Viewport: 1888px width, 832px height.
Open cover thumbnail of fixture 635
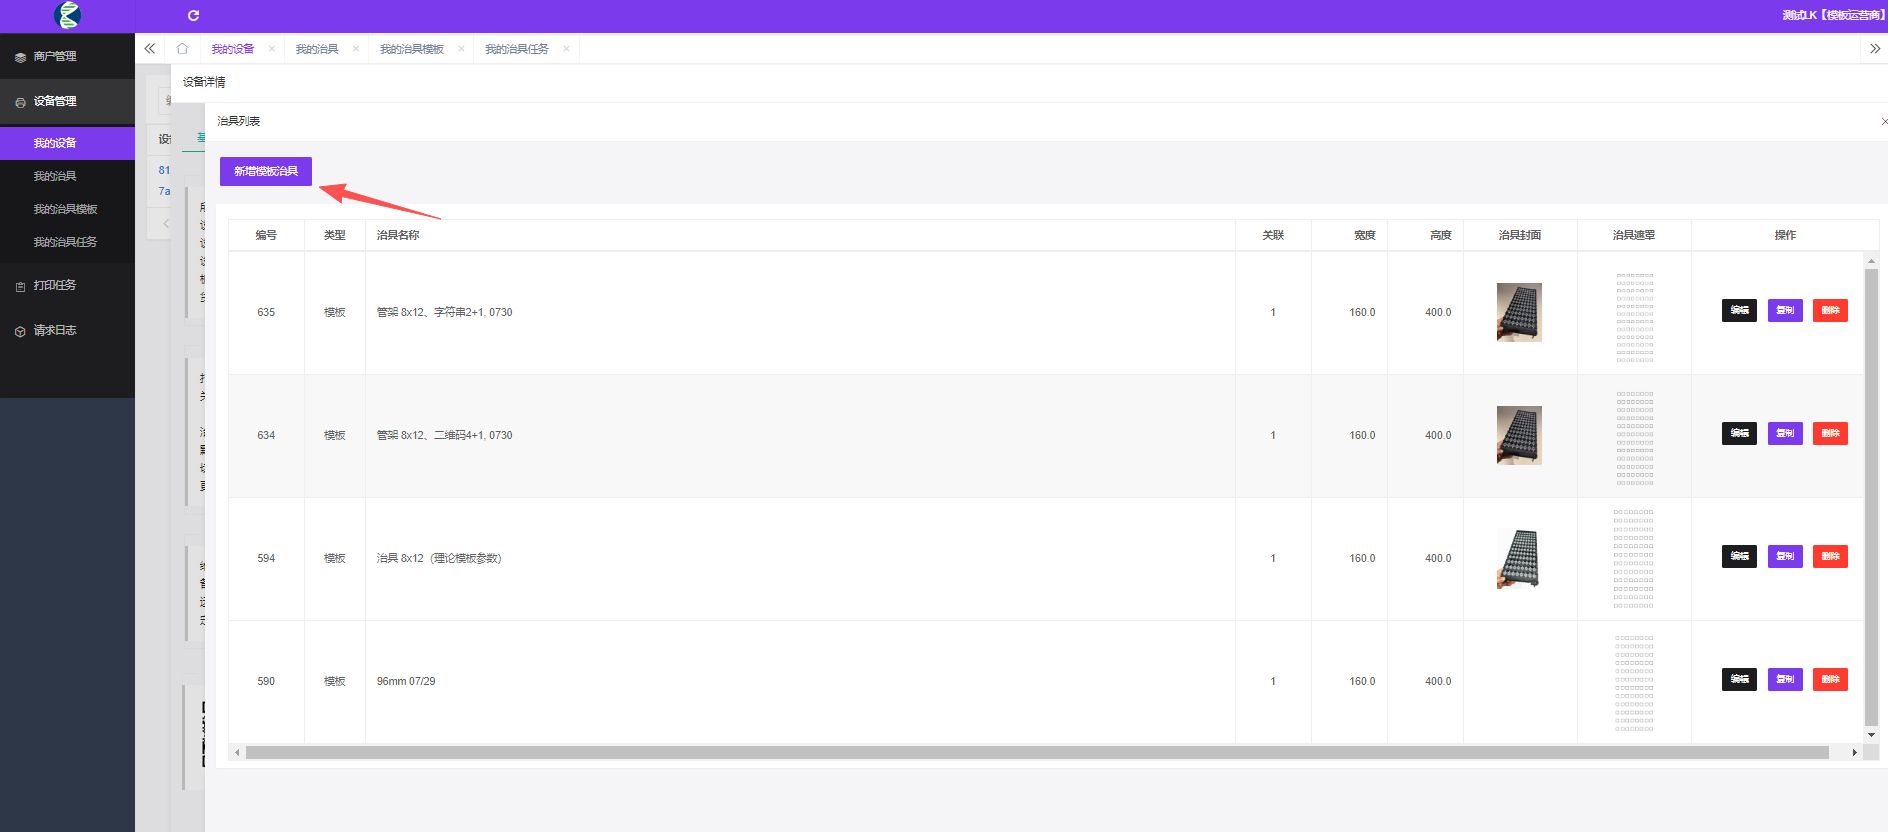point(1519,312)
